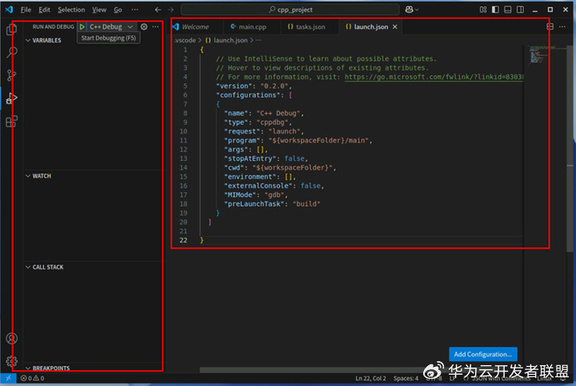Expand the breadcrumb ellipsis after launch.json
The image size is (576, 386).
(x=259, y=40)
